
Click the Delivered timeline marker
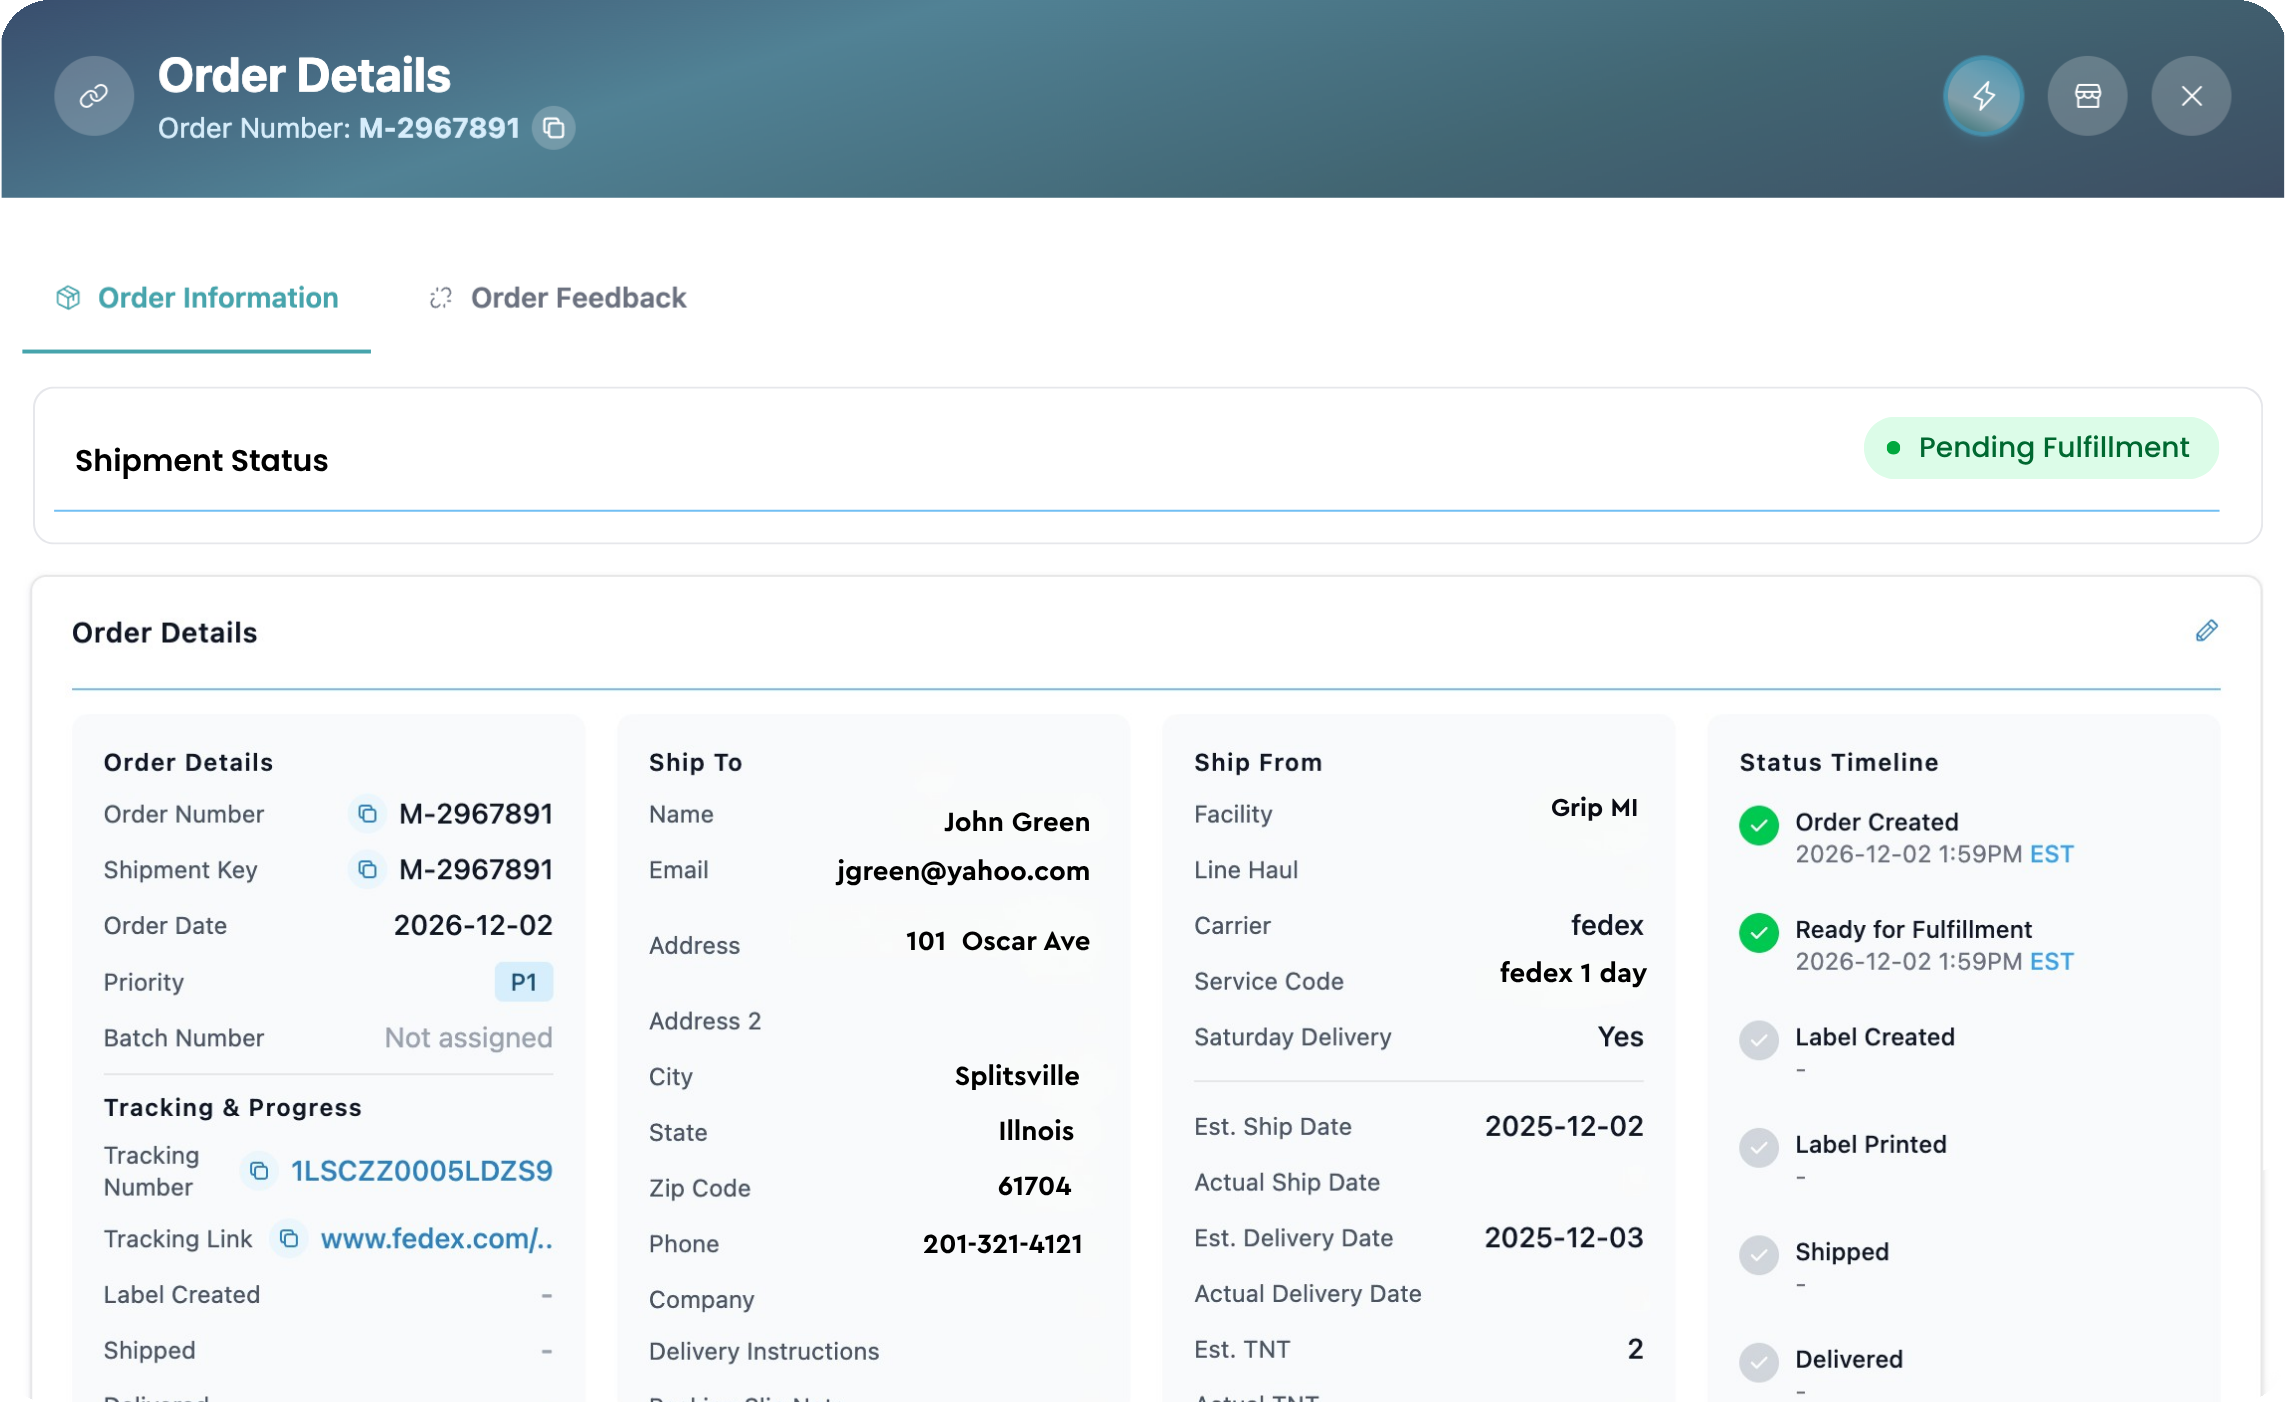[1758, 1362]
